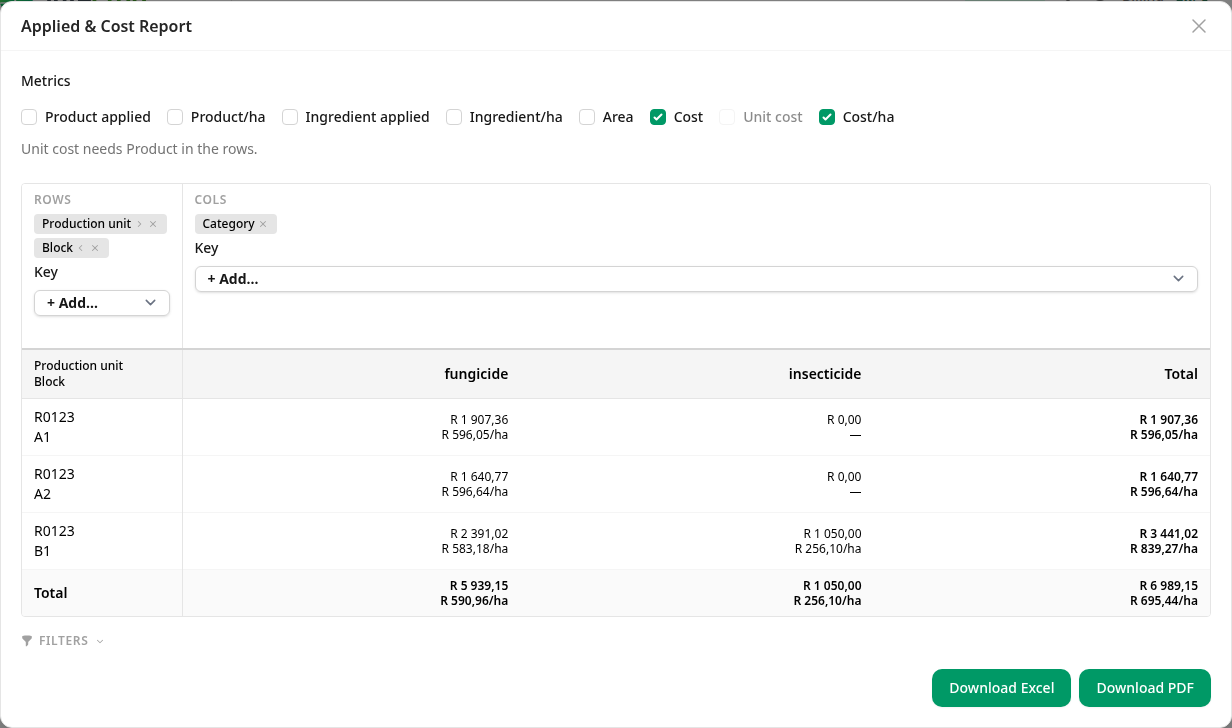Click the Total row label
The image size is (1232, 728).
point(51,593)
